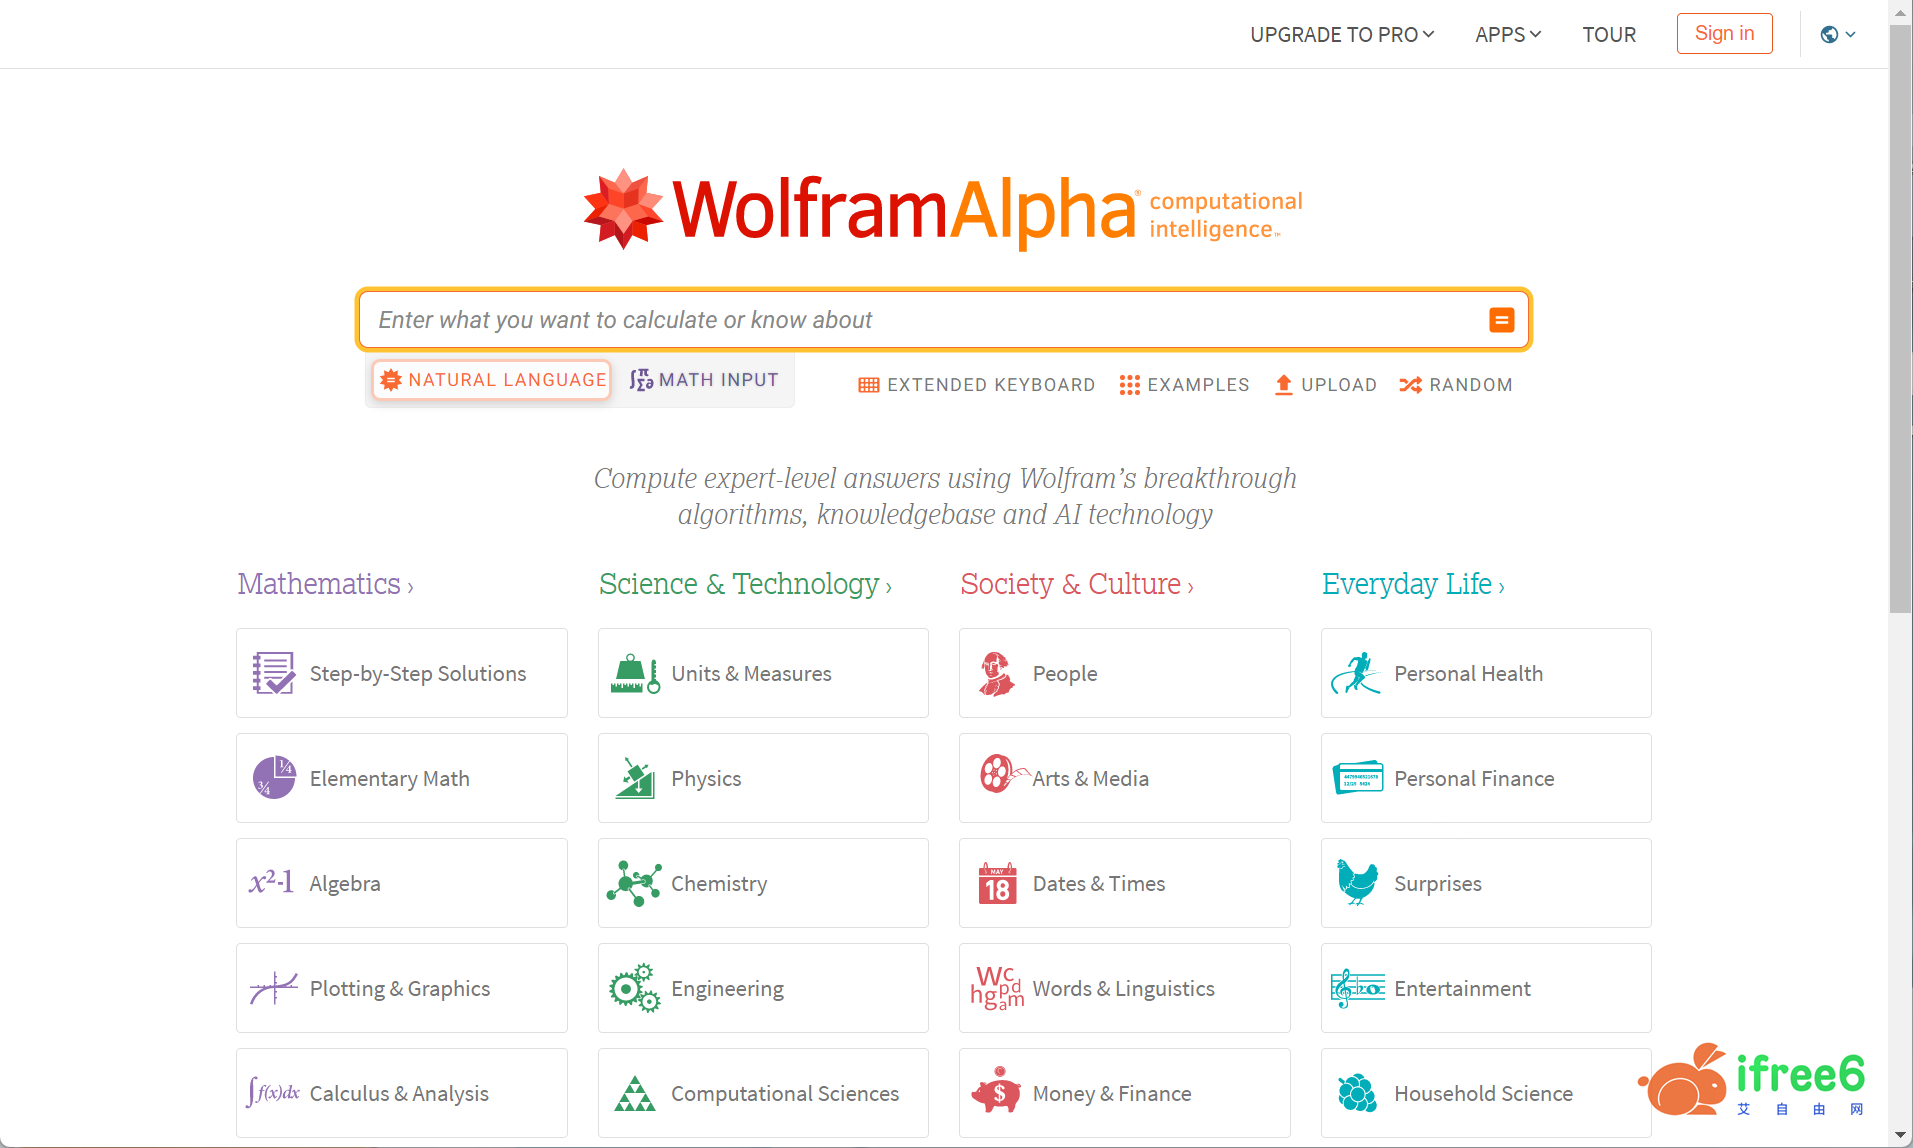Click the Money & Finance piggy bank icon
The width and height of the screenshot is (1913, 1148).
pos(996,1093)
